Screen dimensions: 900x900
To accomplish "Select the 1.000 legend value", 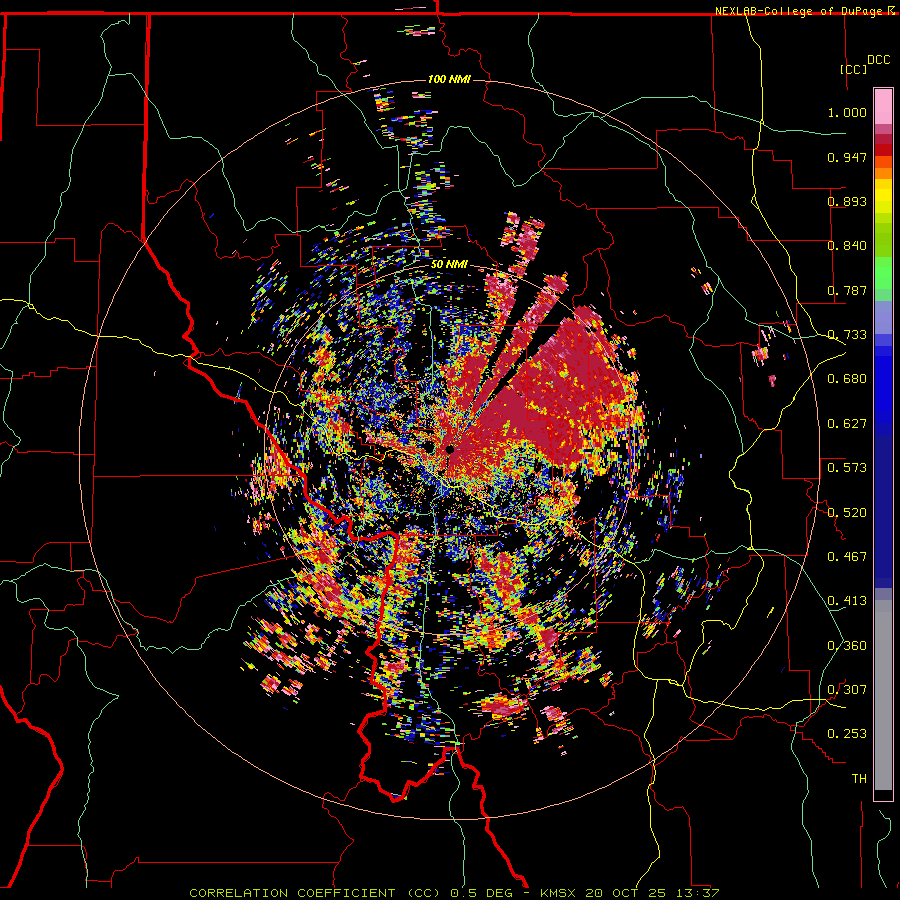I will 847,112.
